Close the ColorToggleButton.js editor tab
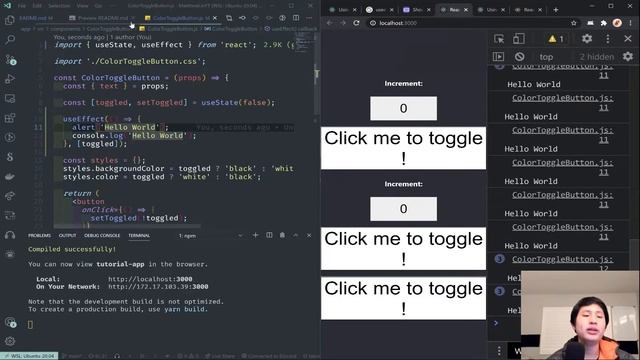The image size is (640, 360). [215, 18]
